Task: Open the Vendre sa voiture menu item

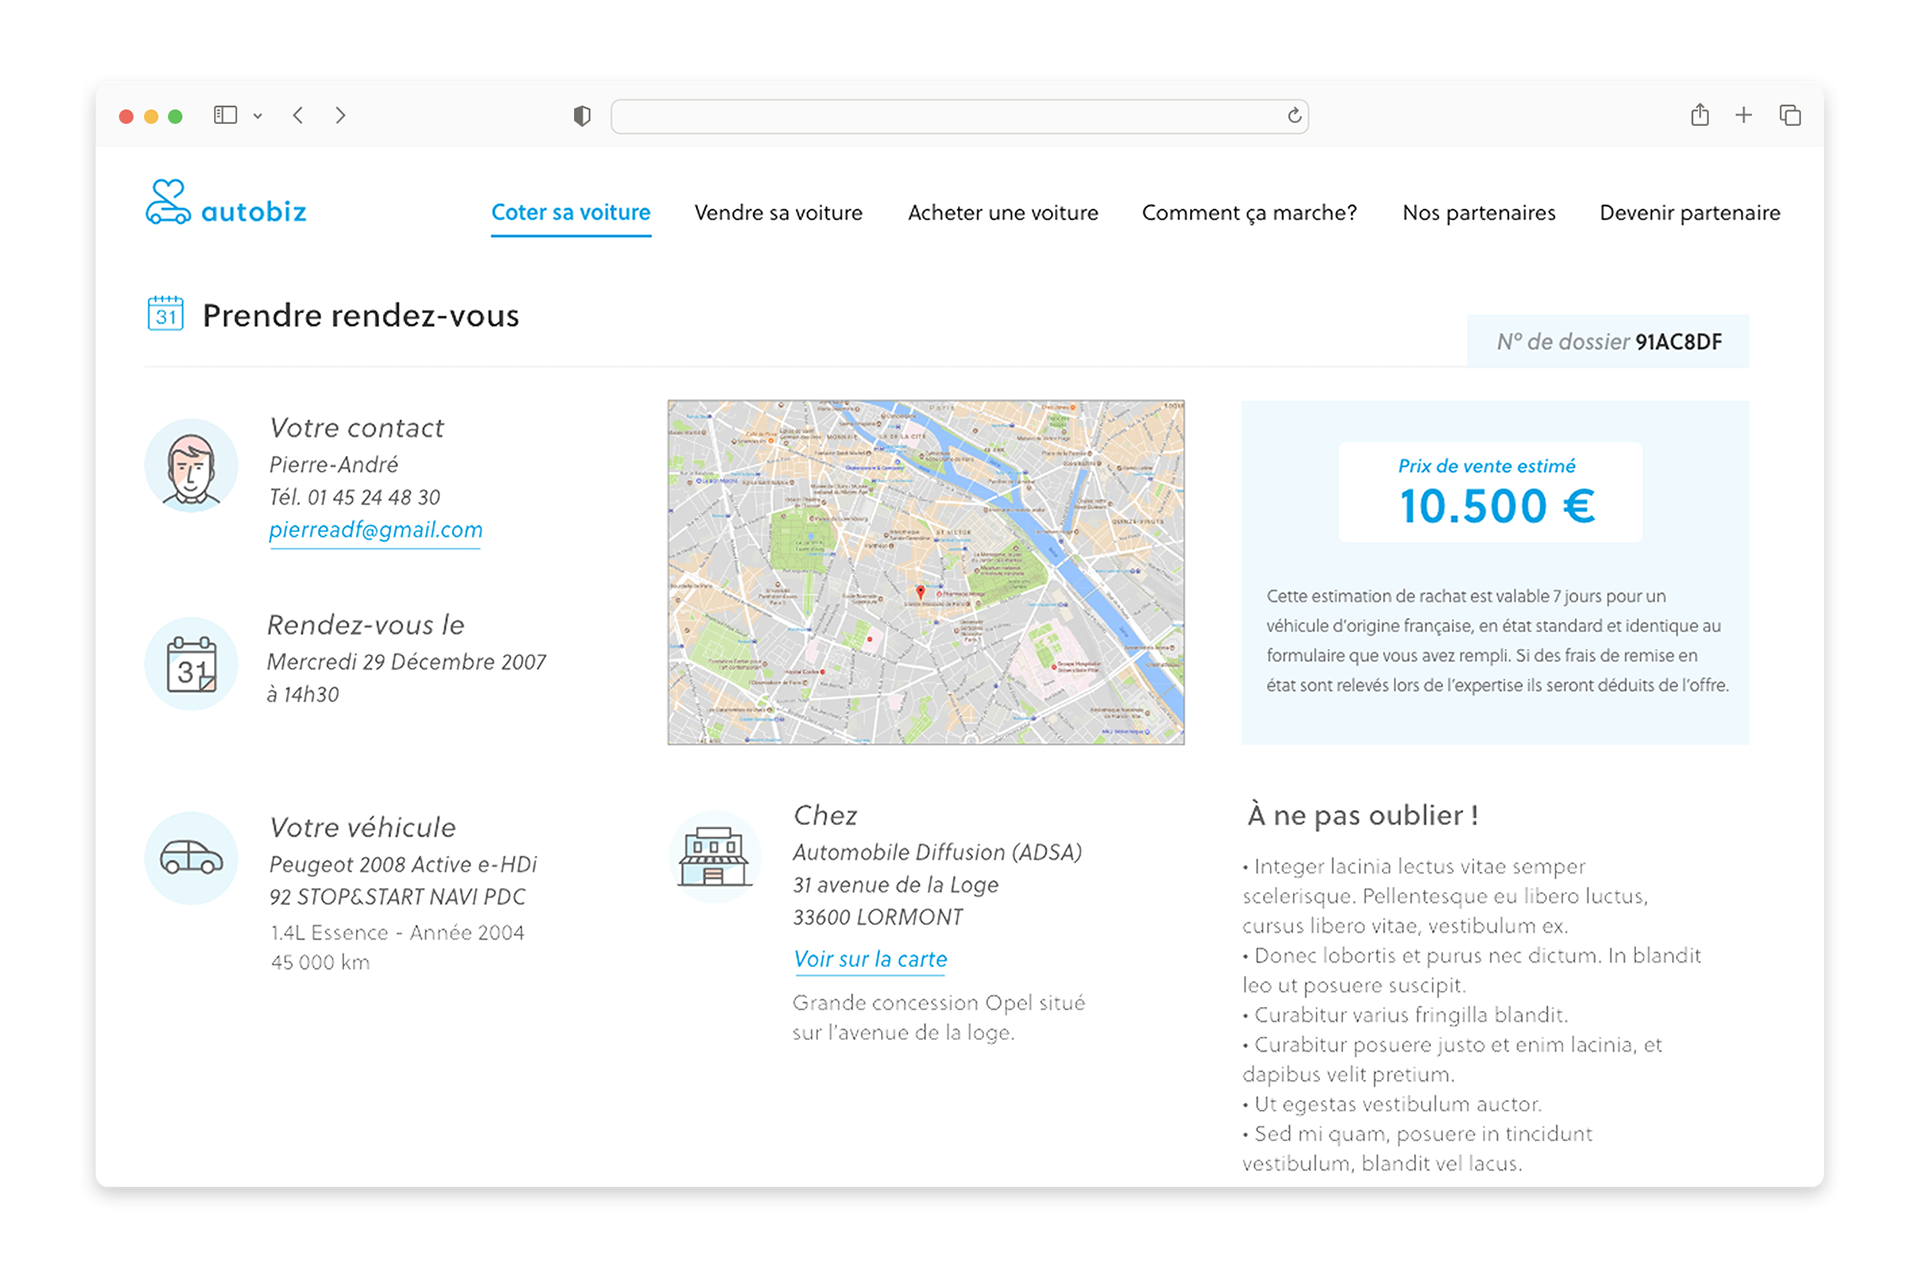Action: (778, 213)
